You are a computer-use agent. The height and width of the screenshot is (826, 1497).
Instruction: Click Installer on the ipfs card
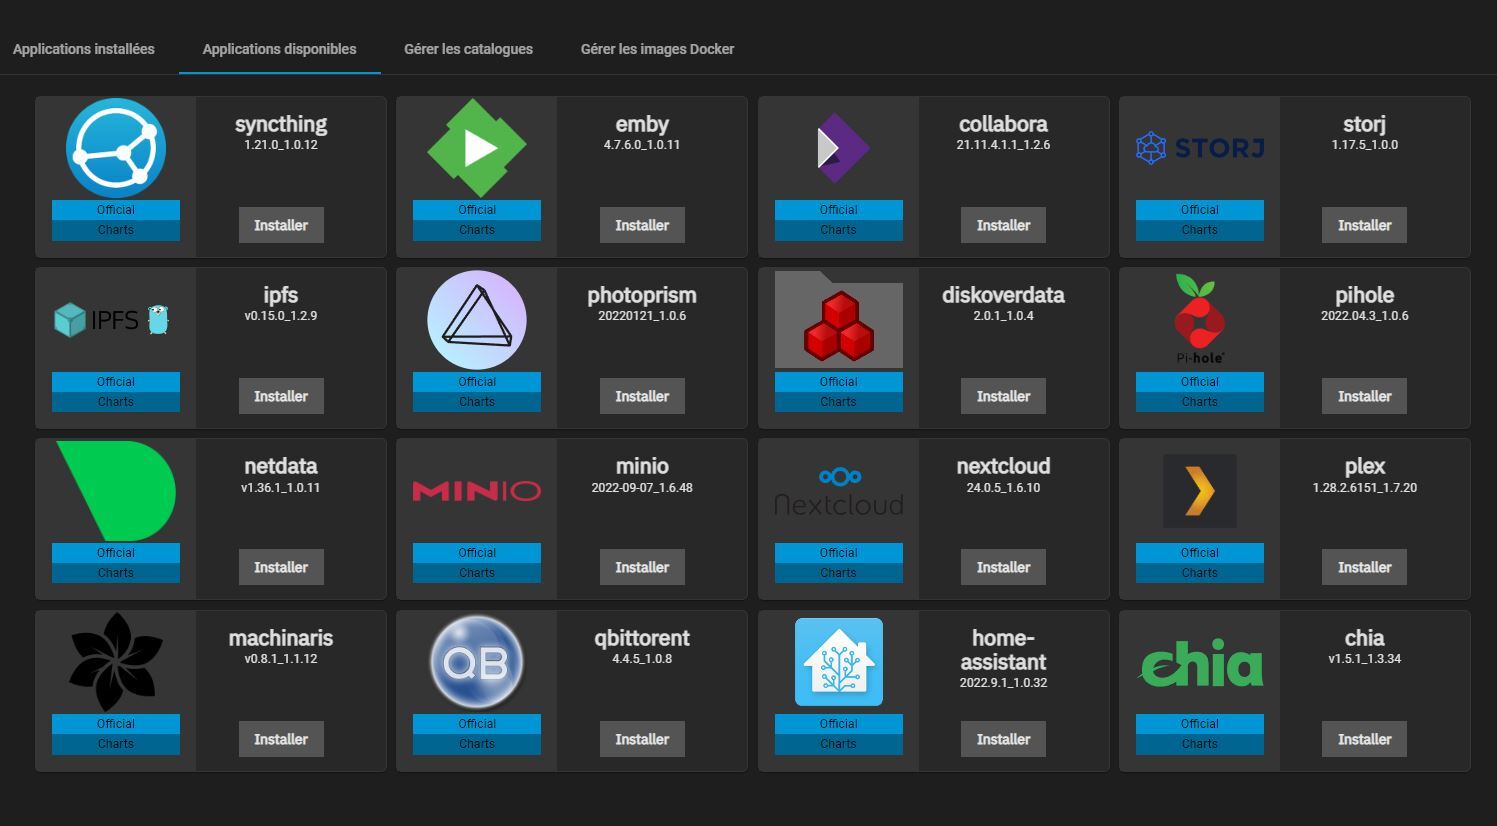281,396
